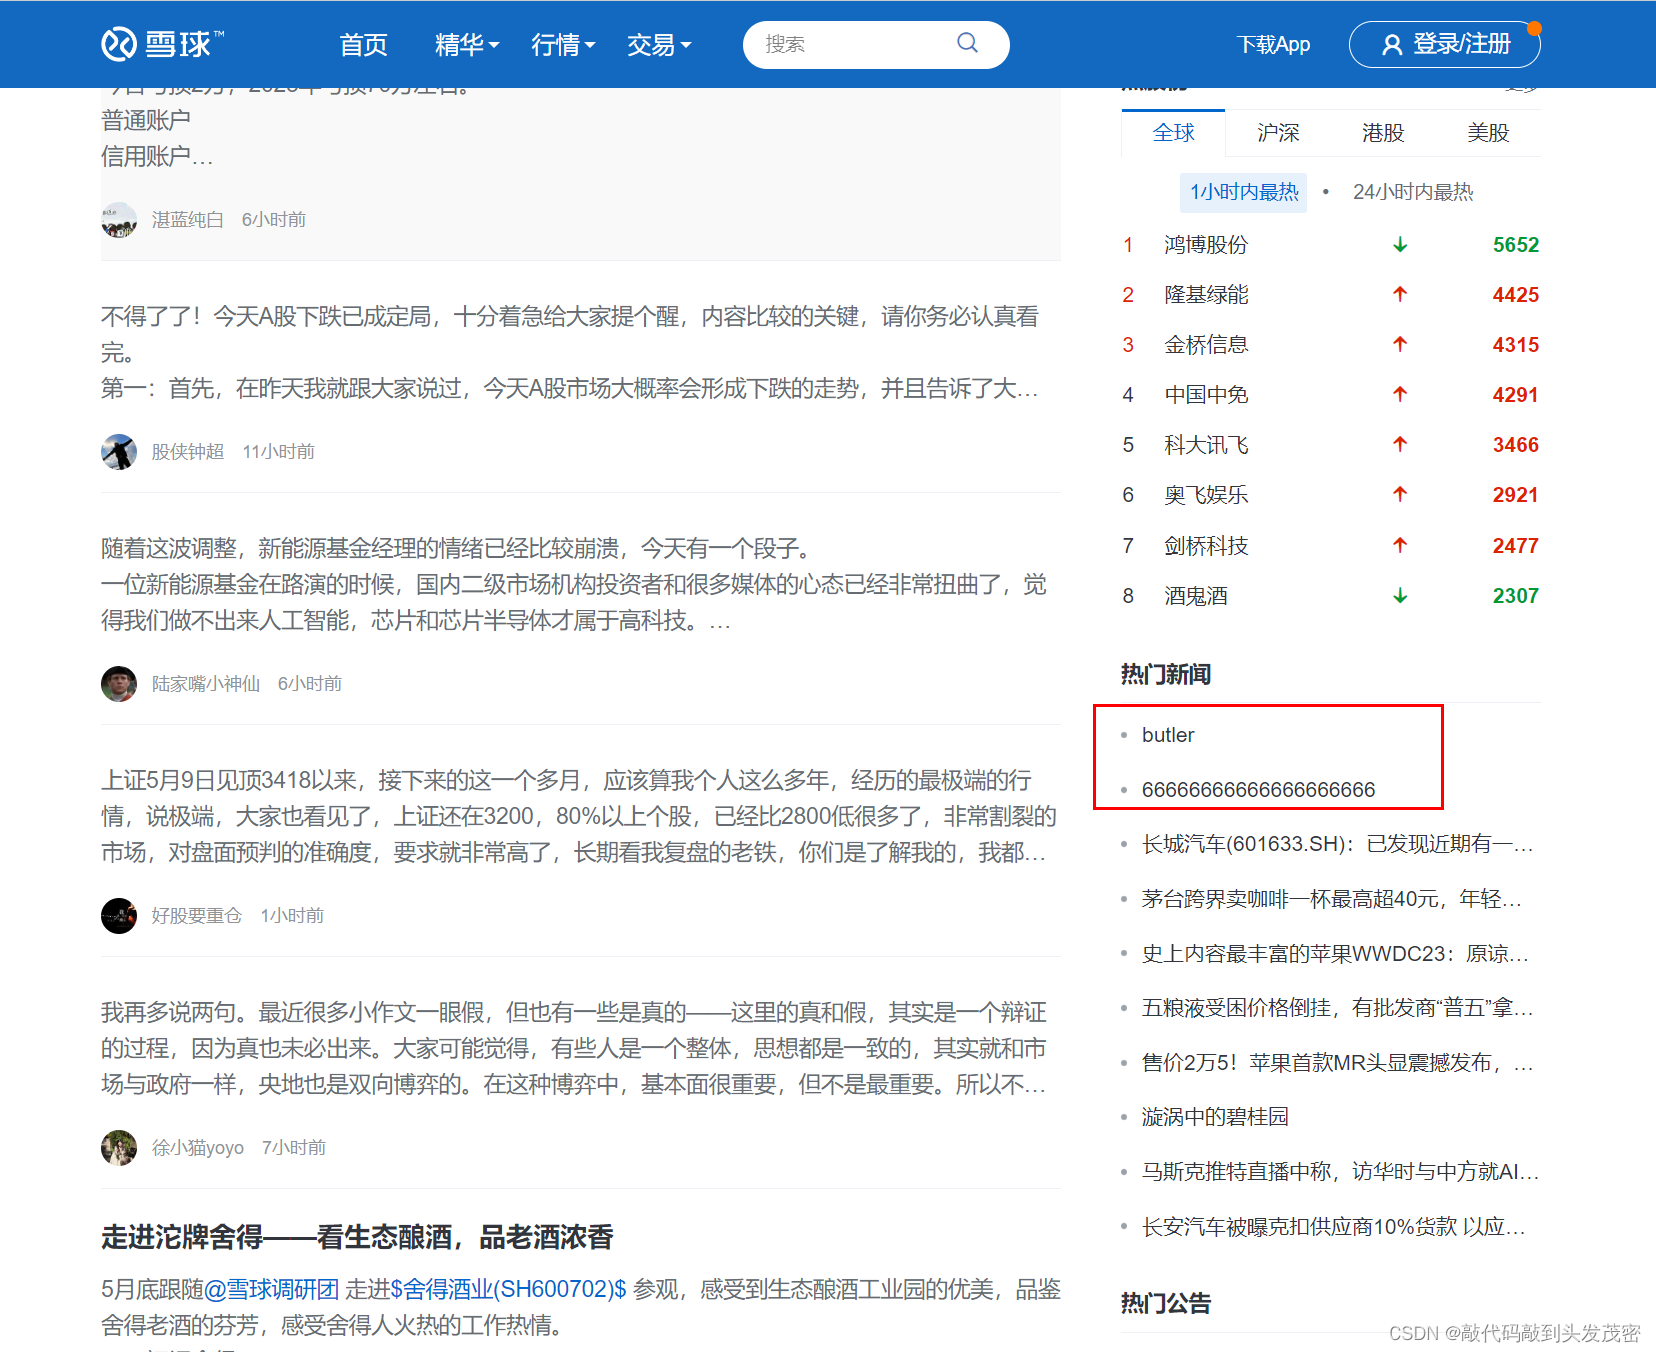Image resolution: width=1656 pixels, height=1352 pixels.
Task: Open post starting 上证5月9日见顶3418以来
Action: [579, 817]
